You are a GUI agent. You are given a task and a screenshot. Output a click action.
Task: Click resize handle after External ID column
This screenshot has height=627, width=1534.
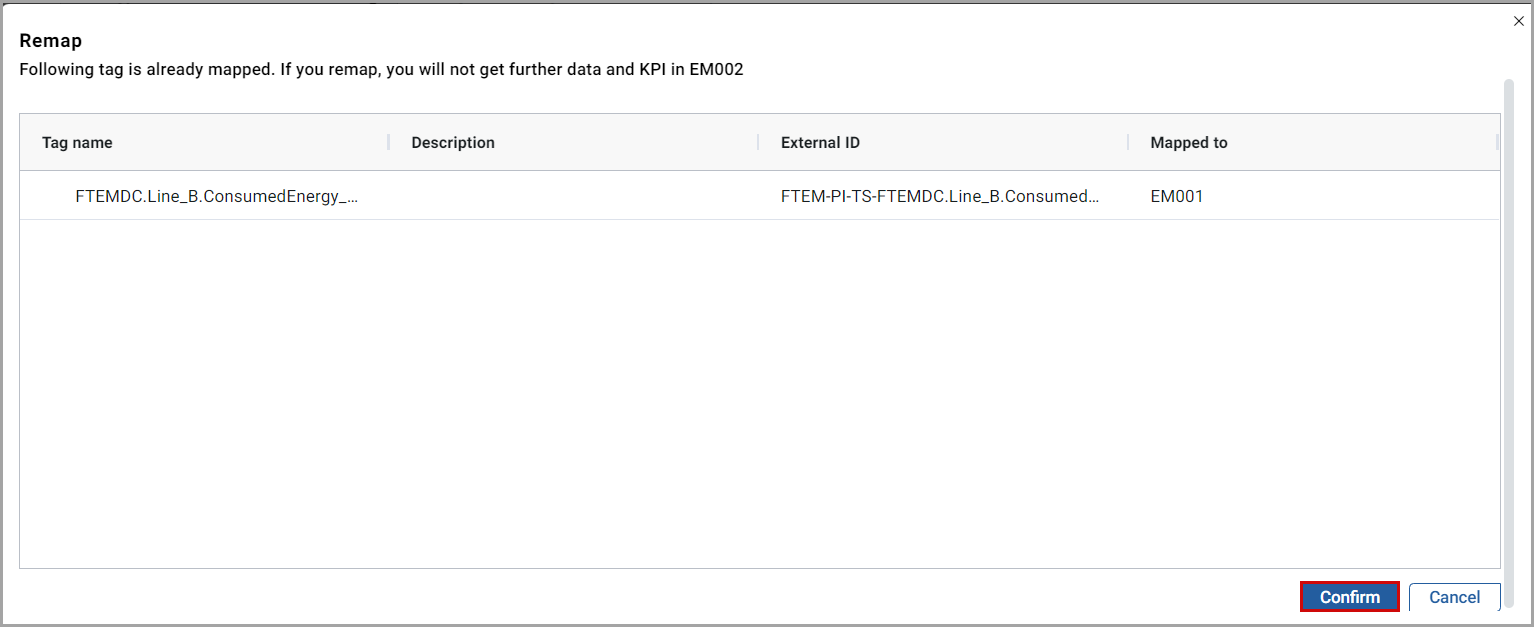(1128, 143)
